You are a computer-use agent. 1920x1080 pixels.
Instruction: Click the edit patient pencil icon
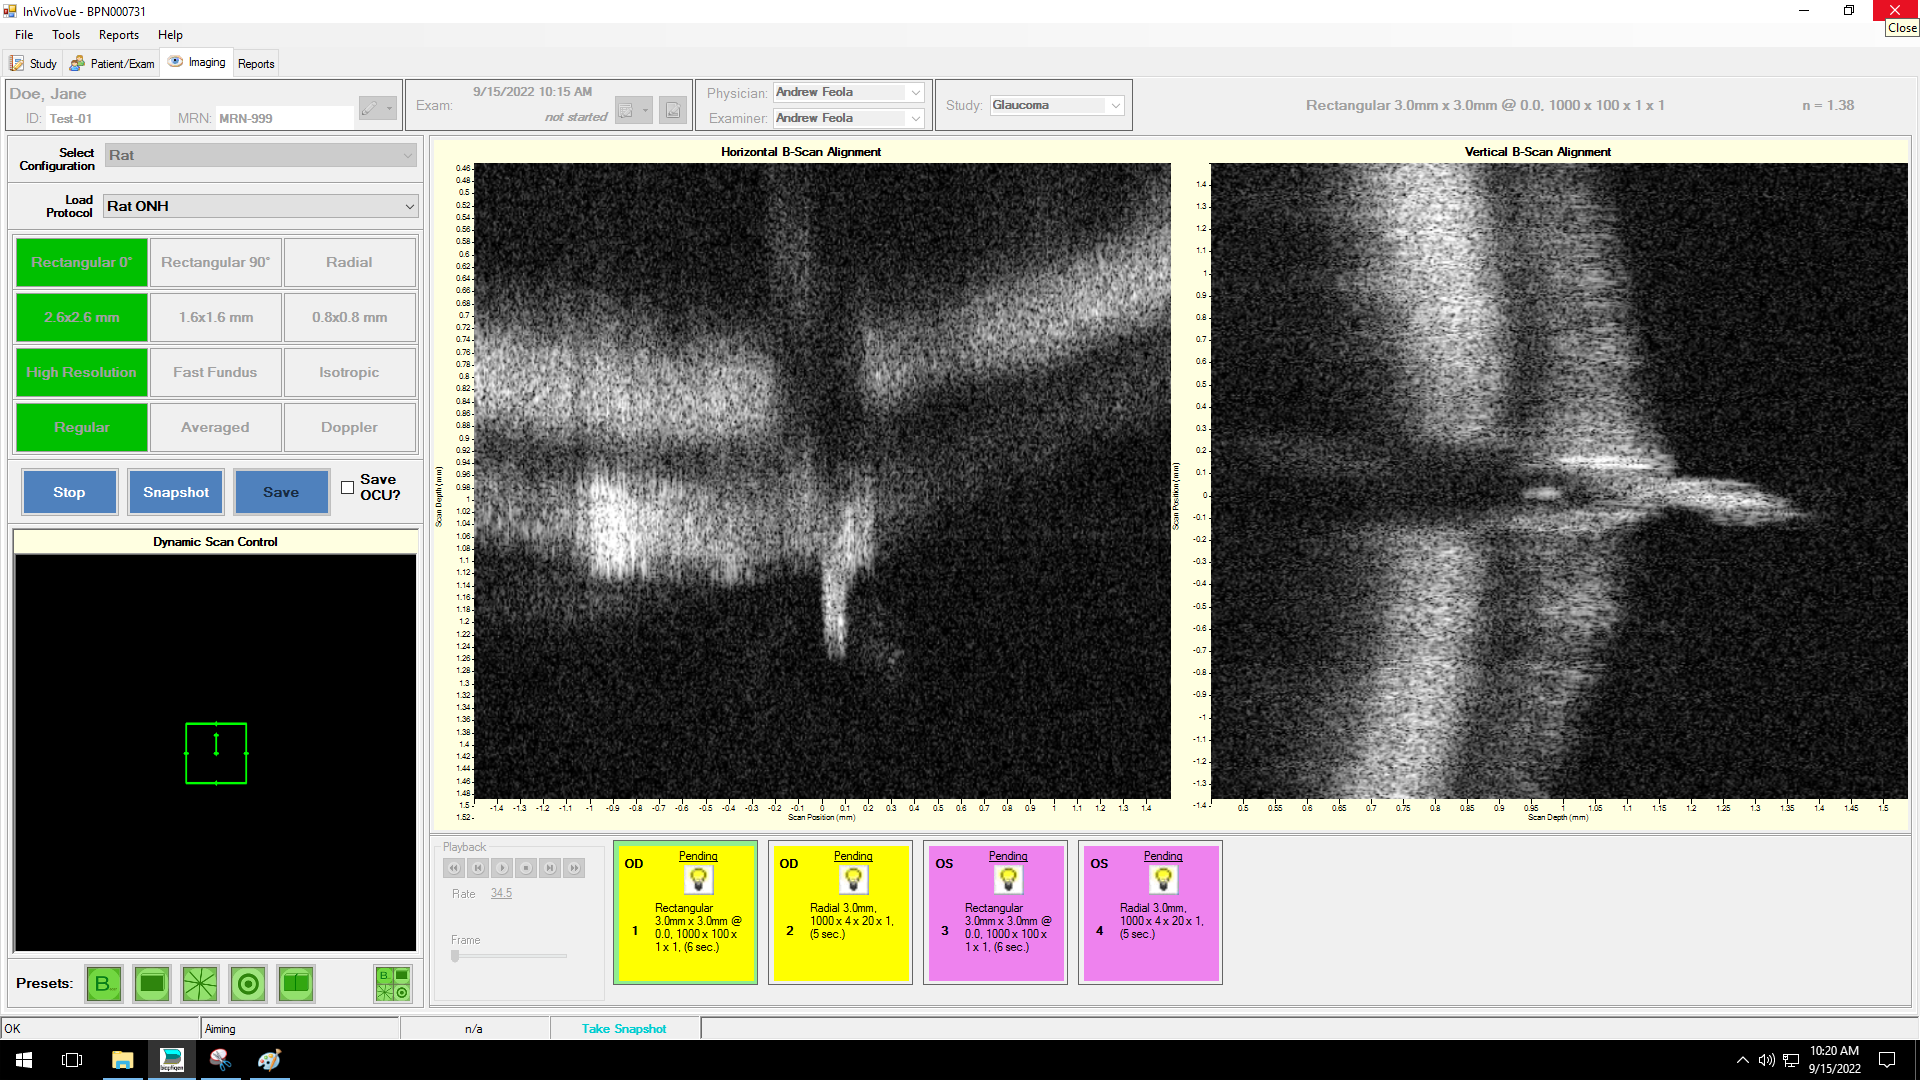pos(370,108)
